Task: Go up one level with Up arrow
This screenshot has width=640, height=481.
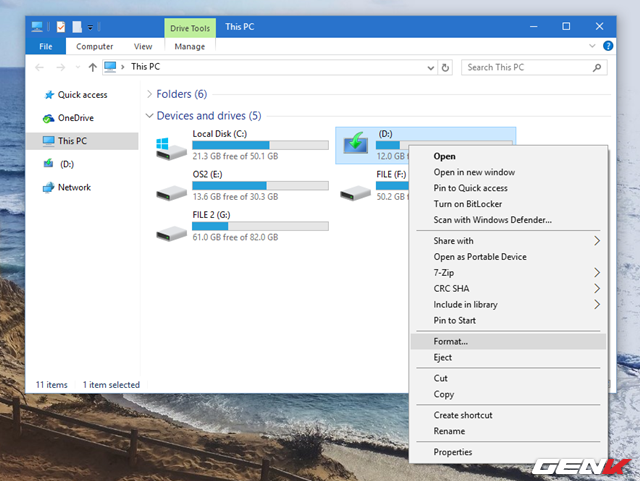Action: click(x=93, y=67)
